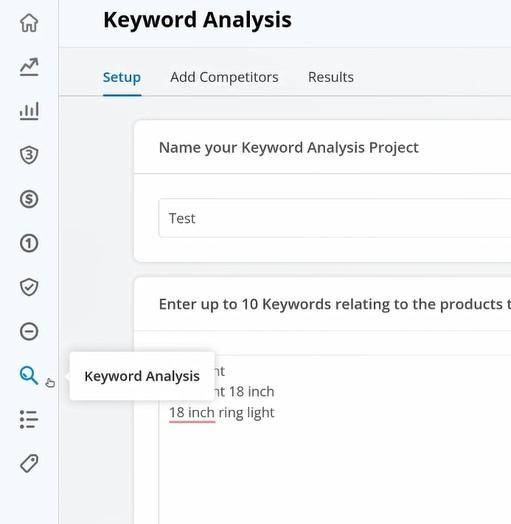
Task: Switch to the Results tab
Action: [x=331, y=78]
